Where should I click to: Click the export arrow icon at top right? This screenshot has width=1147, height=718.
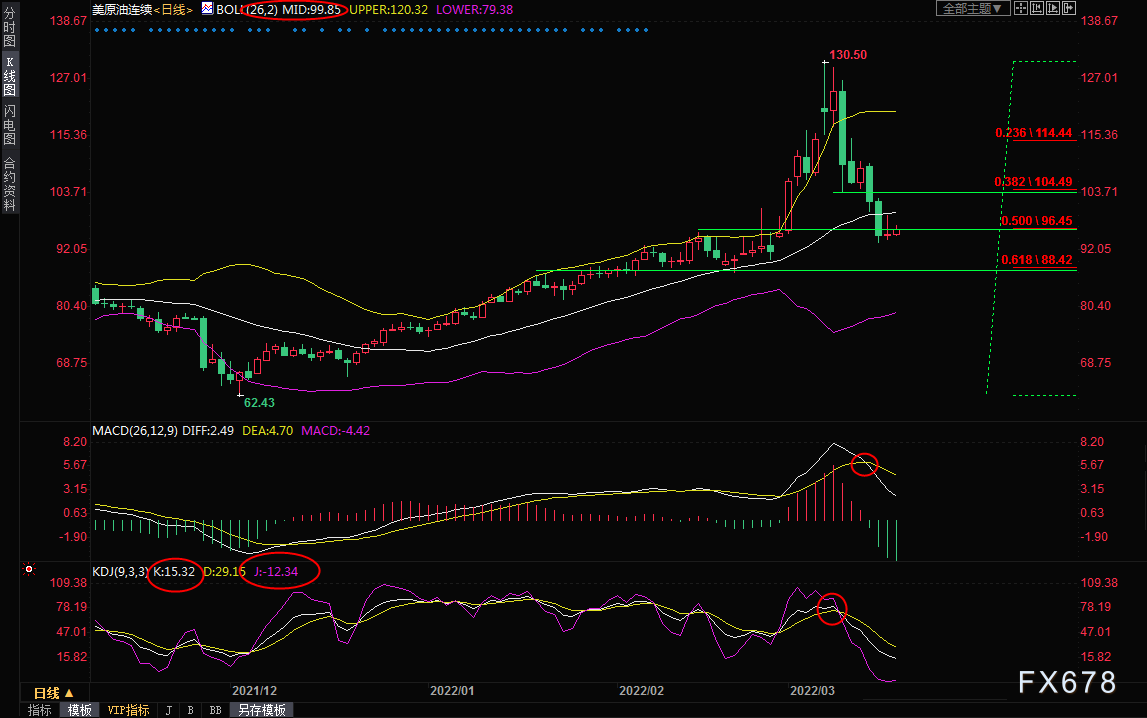1069,9
